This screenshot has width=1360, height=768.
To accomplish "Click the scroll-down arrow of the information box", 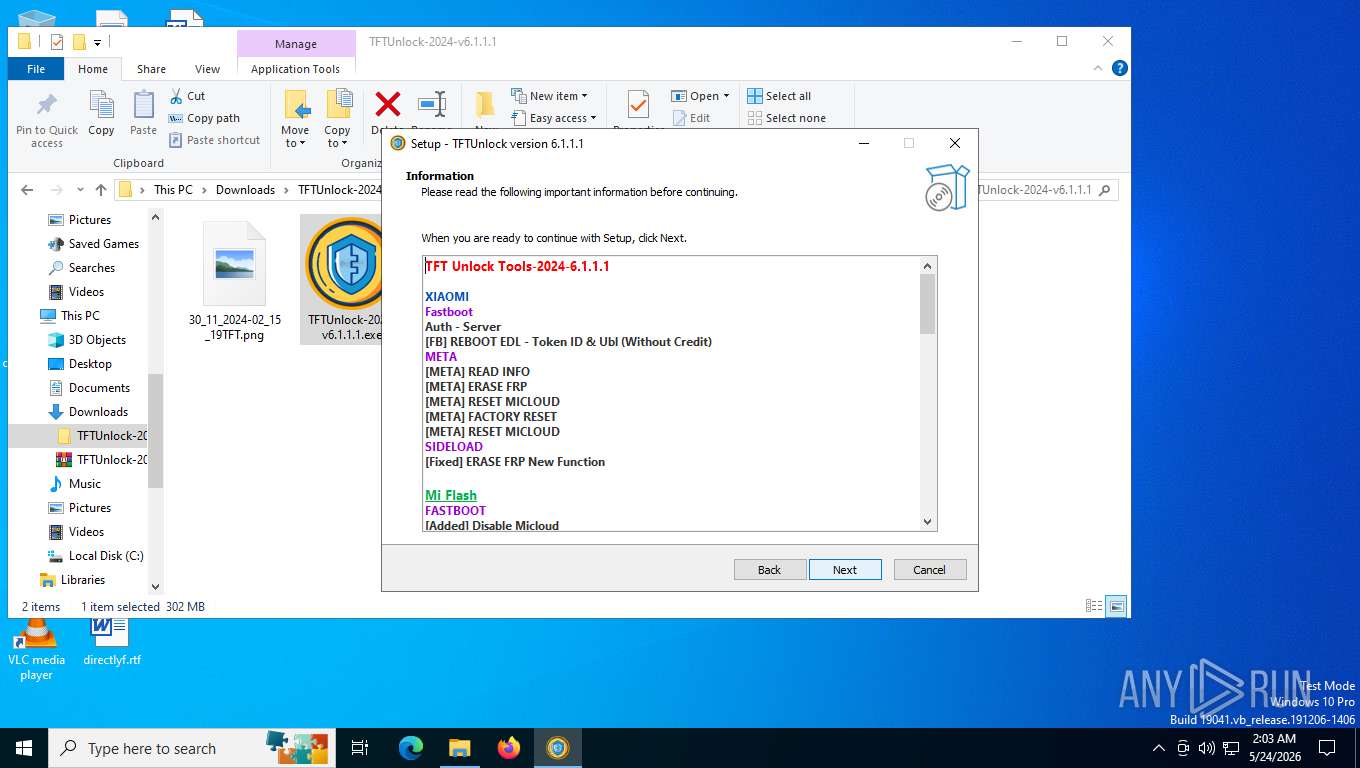I will pyautogui.click(x=927, y=521).
